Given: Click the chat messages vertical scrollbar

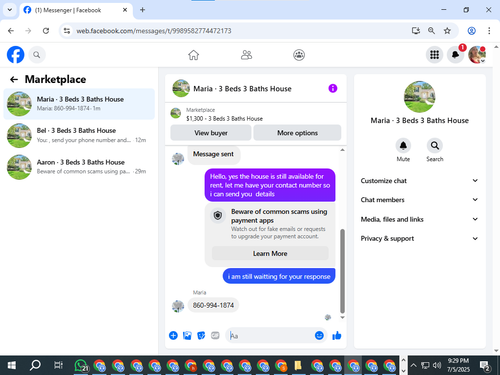Looking at the screenshot, I should (x=342, y=271).
